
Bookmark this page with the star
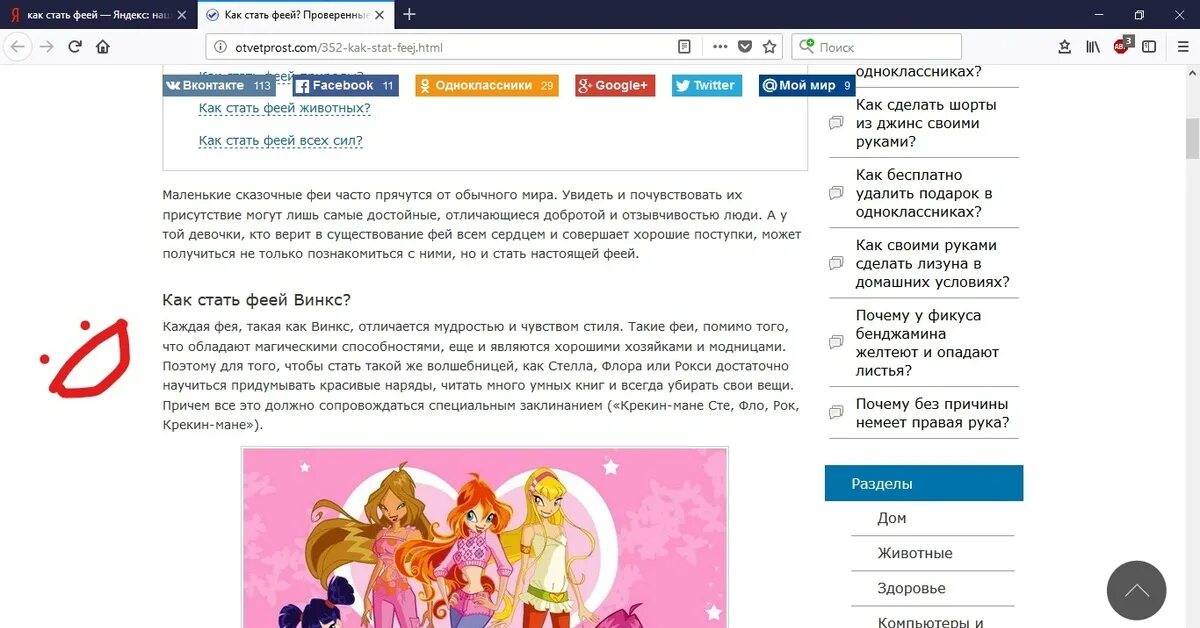pyautogui.click(x=770, y=47)
